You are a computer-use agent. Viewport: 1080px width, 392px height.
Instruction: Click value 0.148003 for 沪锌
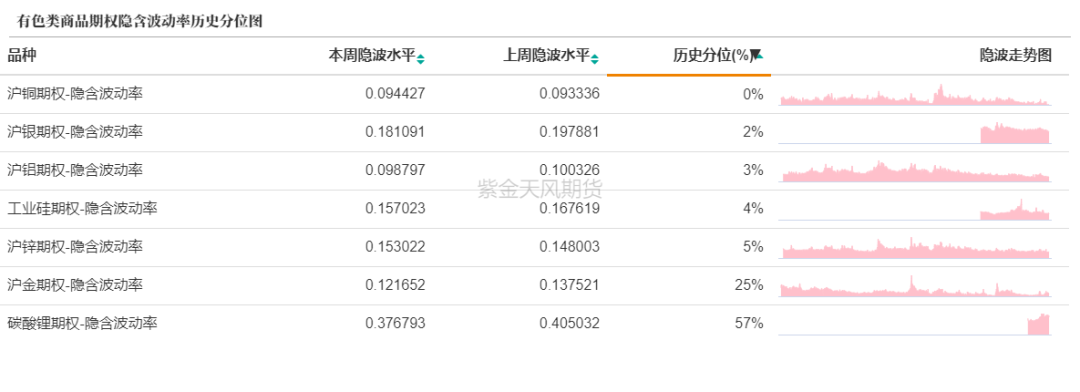(570, 247)
